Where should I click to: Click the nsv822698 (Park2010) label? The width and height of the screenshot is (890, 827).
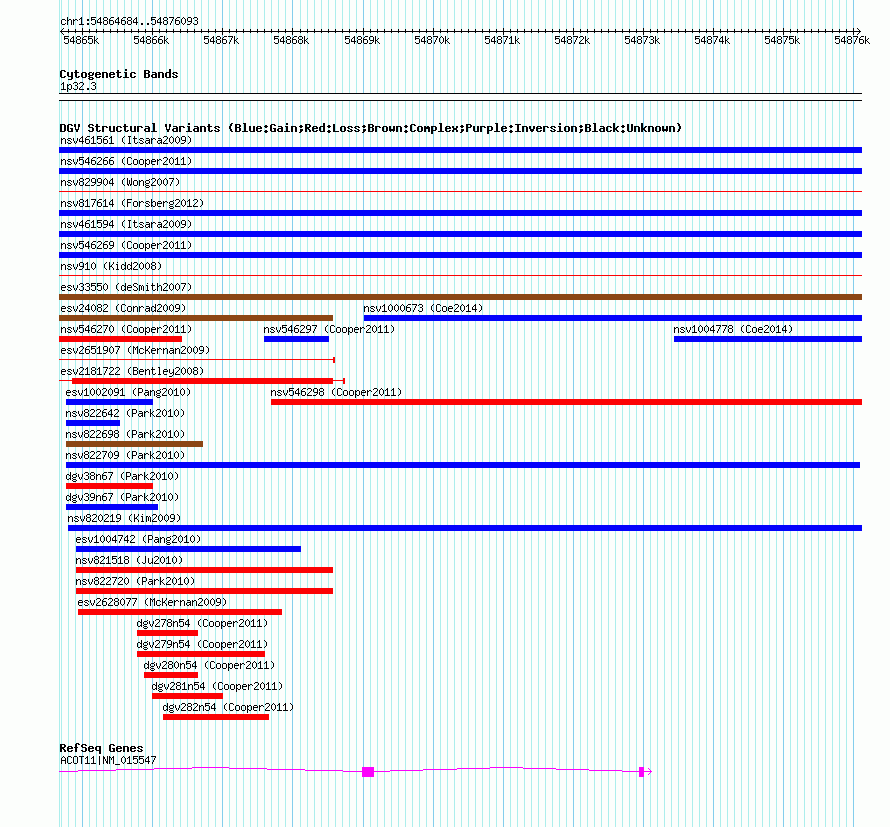[x=125, y=434]
